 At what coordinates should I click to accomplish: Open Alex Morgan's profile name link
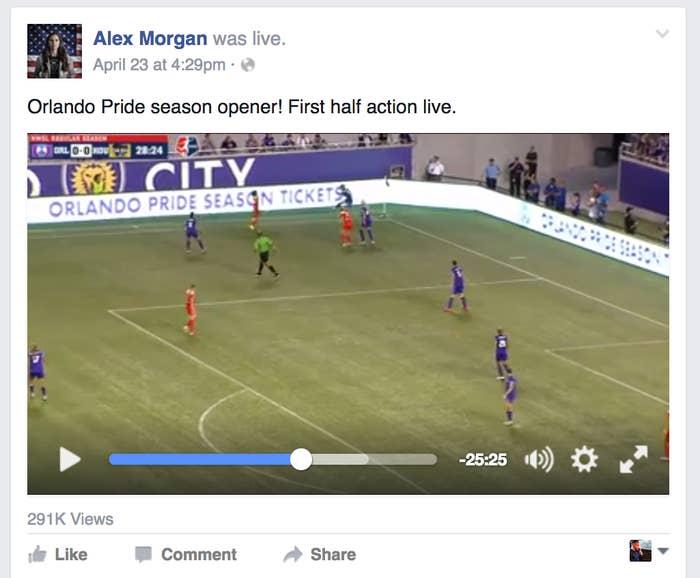click(150, 39)
